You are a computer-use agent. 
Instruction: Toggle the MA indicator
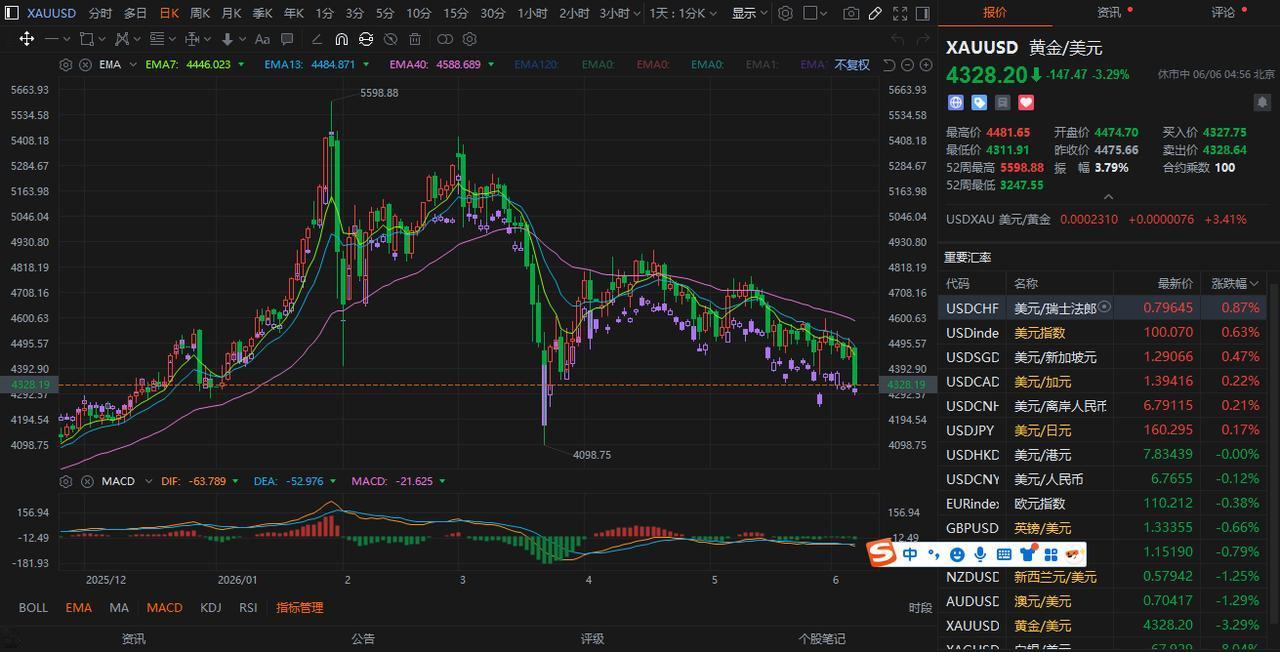tap(119, 607)
